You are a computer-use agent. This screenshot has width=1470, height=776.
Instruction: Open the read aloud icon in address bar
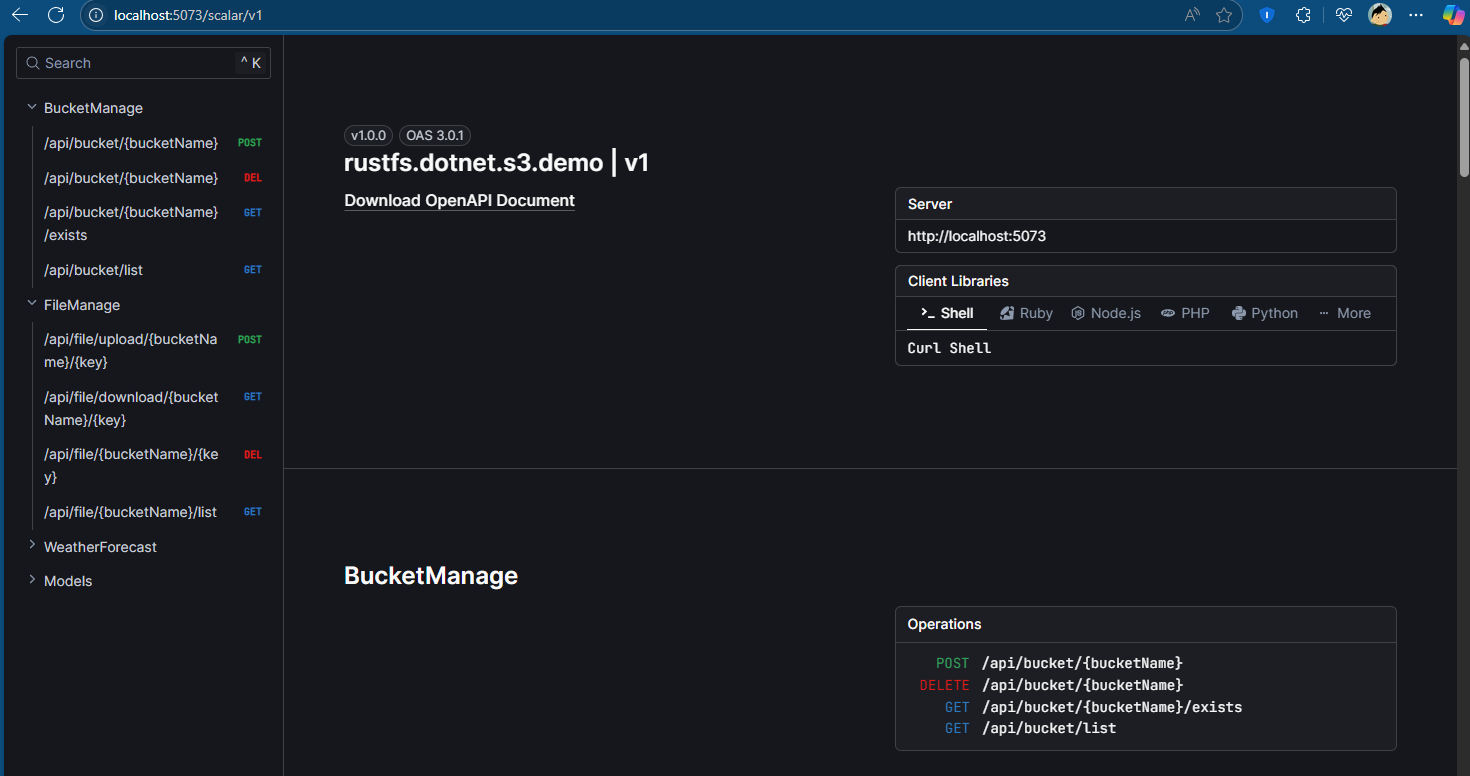tap(1192, 15)
